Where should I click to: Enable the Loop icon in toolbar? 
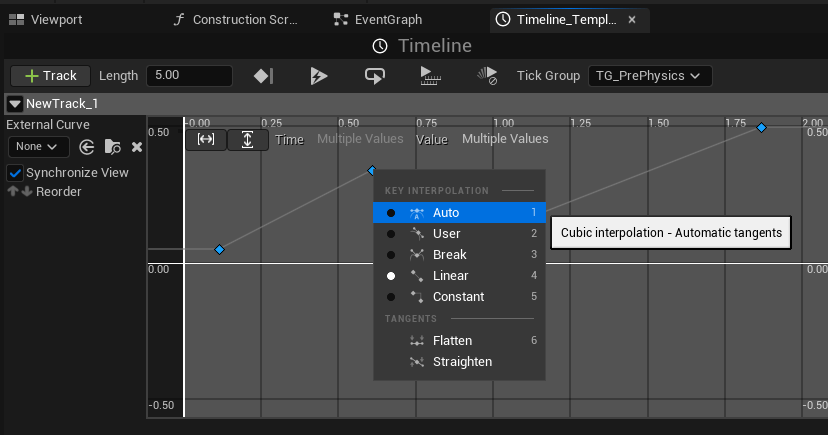375,76
